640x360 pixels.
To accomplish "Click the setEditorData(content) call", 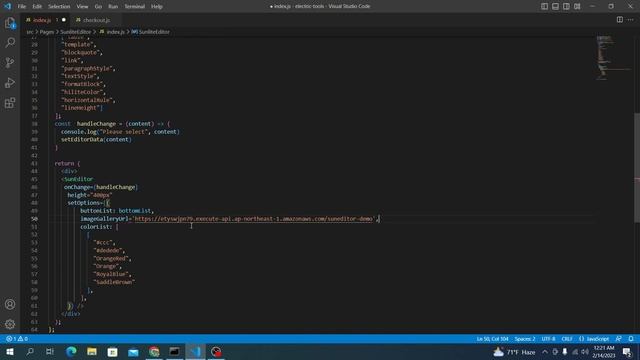I will click(96, 140).
